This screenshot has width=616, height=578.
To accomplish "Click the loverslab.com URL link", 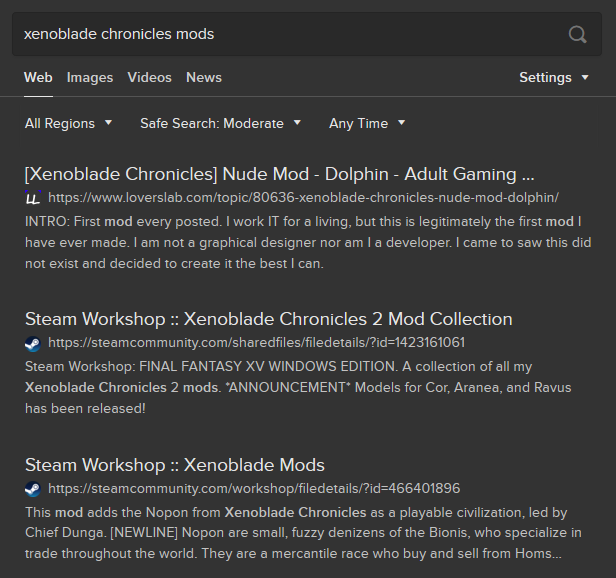I will tap(303, 198).
